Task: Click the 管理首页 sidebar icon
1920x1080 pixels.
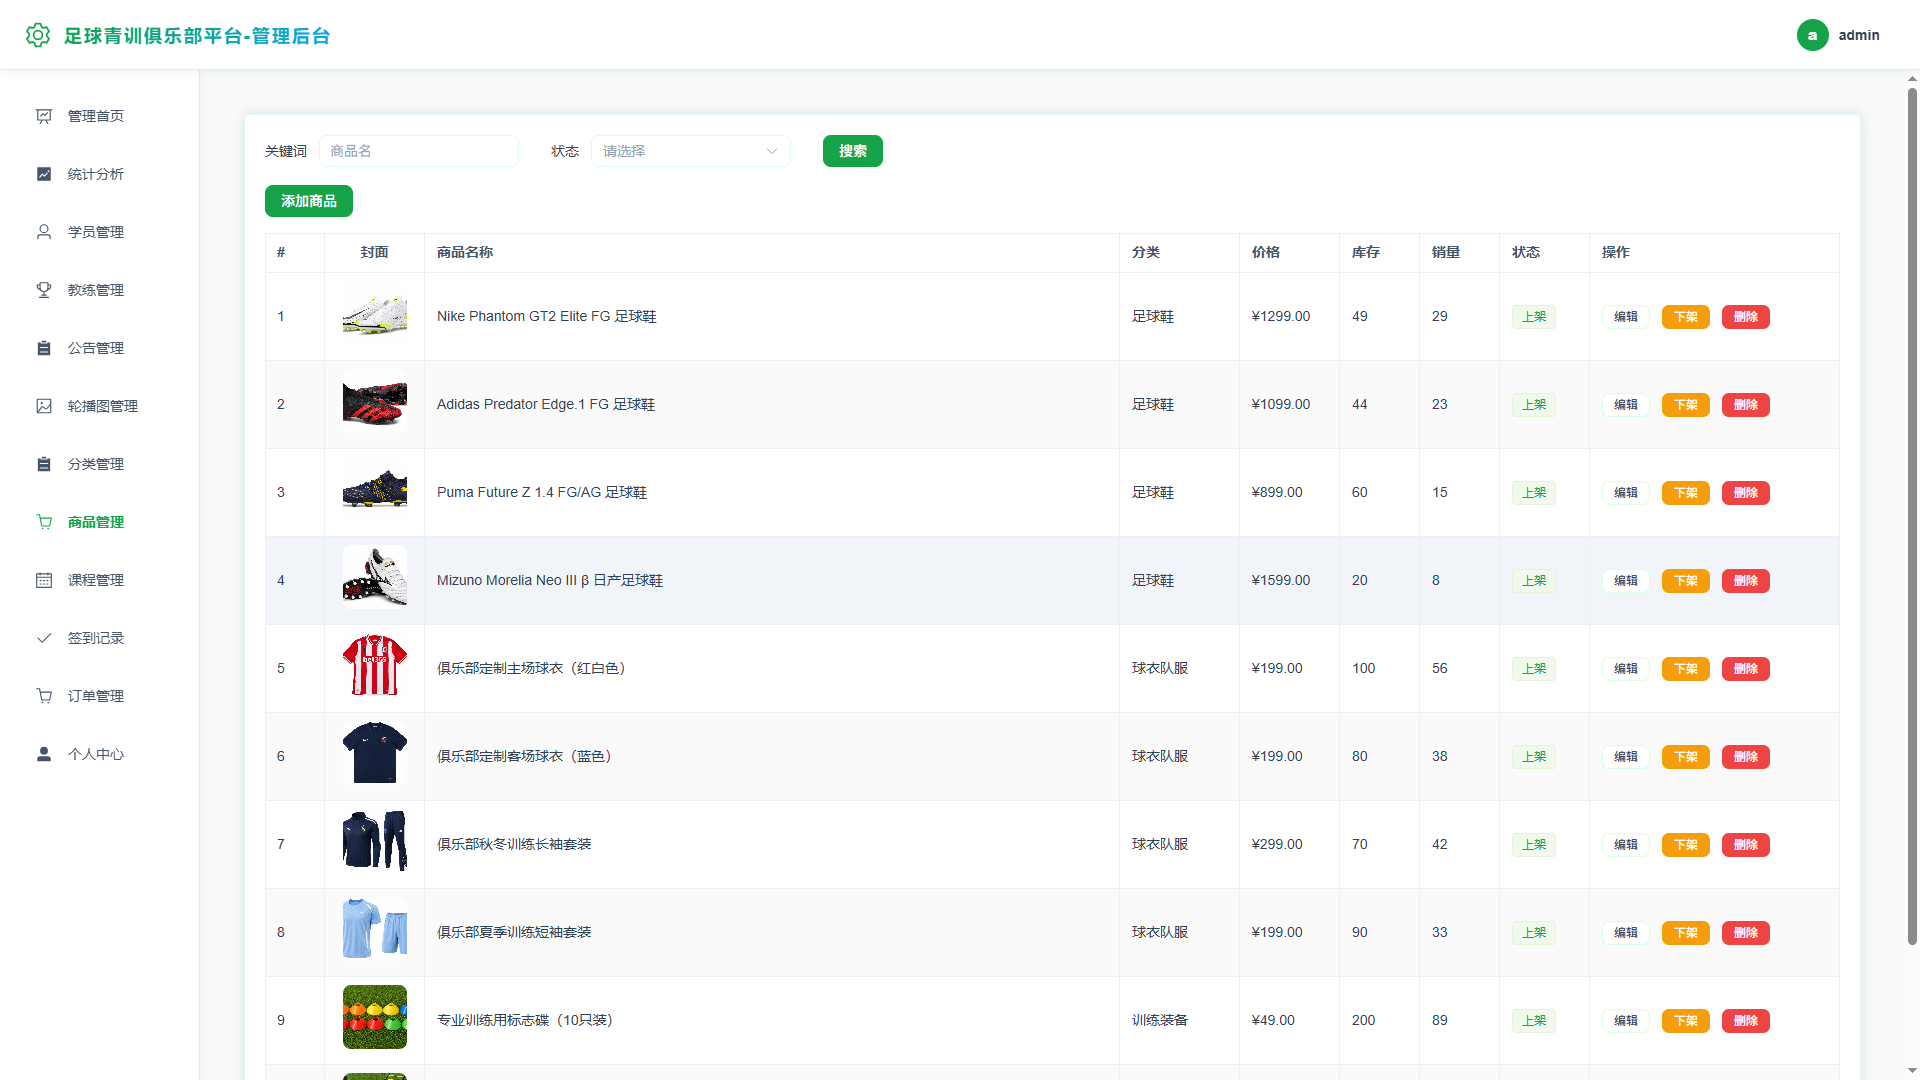Action: (44, 116)
